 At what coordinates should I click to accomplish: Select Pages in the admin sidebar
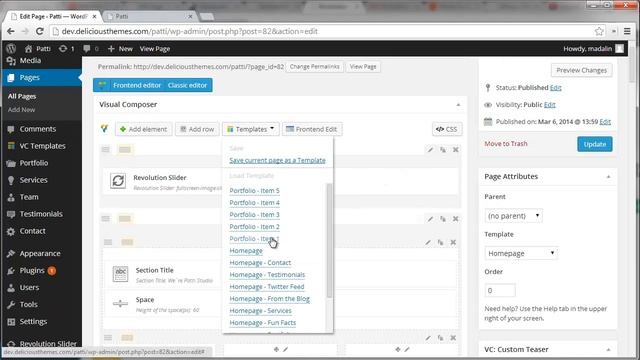click(29, 78)
